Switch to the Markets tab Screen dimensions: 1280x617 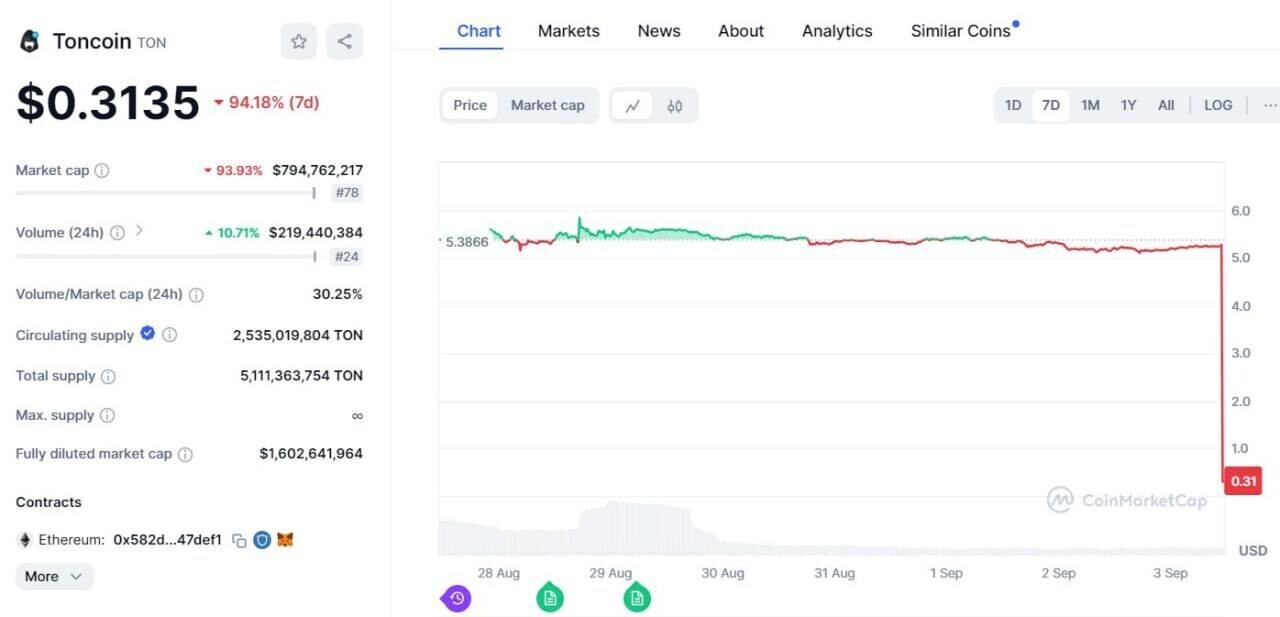(x=568, y=31)
